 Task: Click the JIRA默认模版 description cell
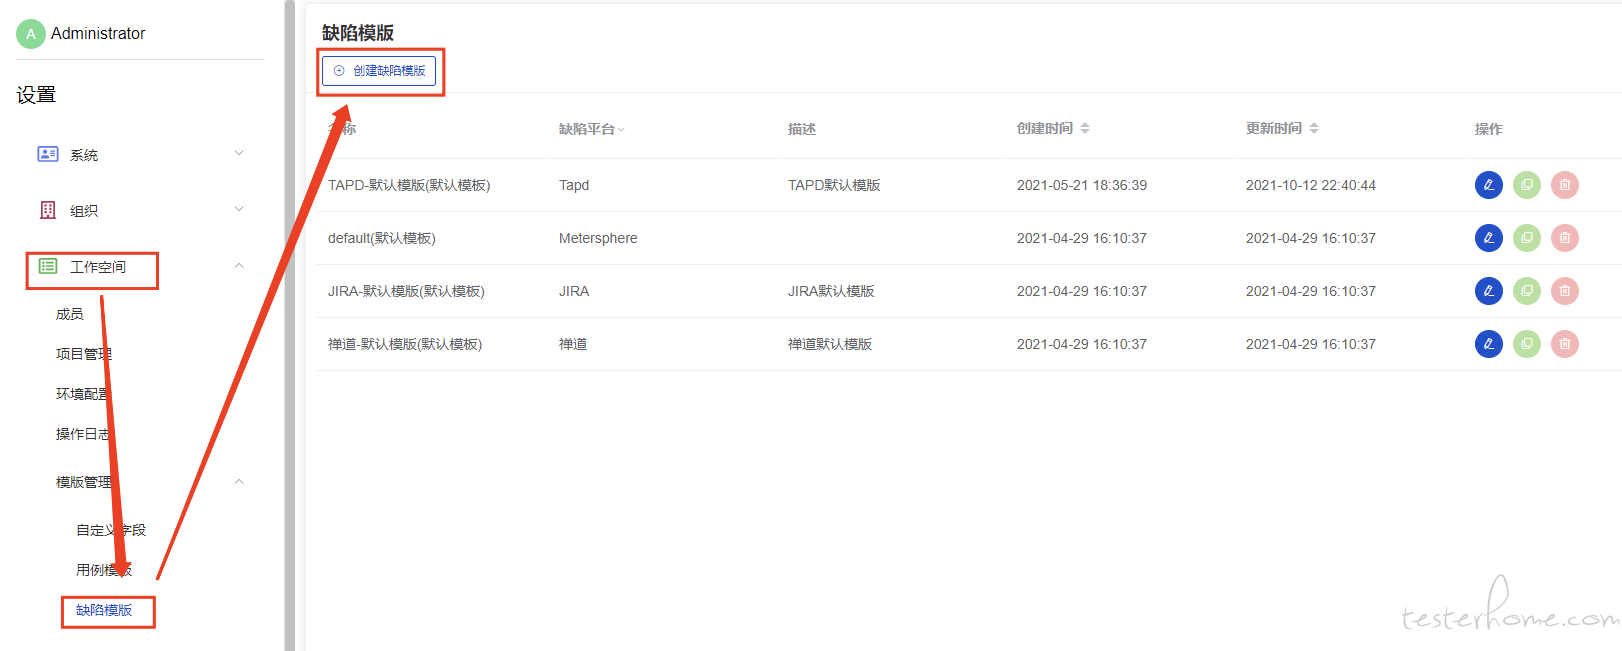(831, 291)
